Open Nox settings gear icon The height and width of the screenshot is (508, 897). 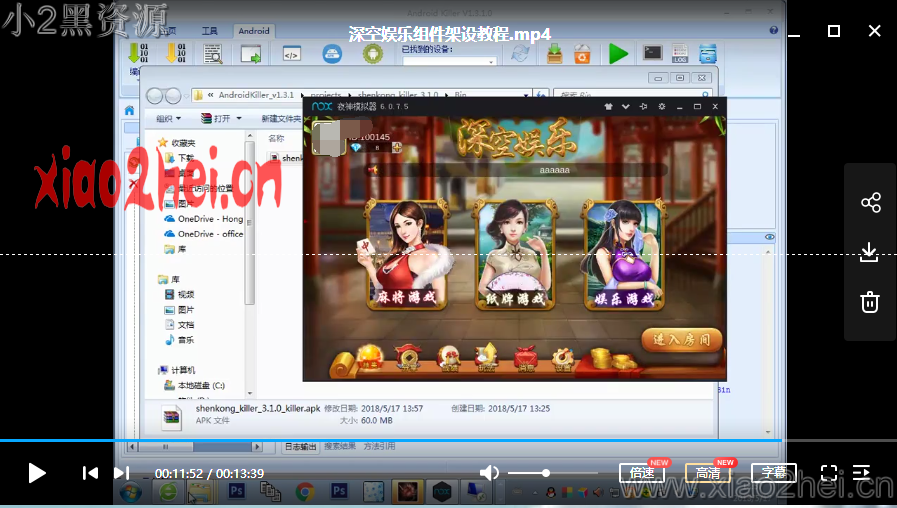(662, 106)
